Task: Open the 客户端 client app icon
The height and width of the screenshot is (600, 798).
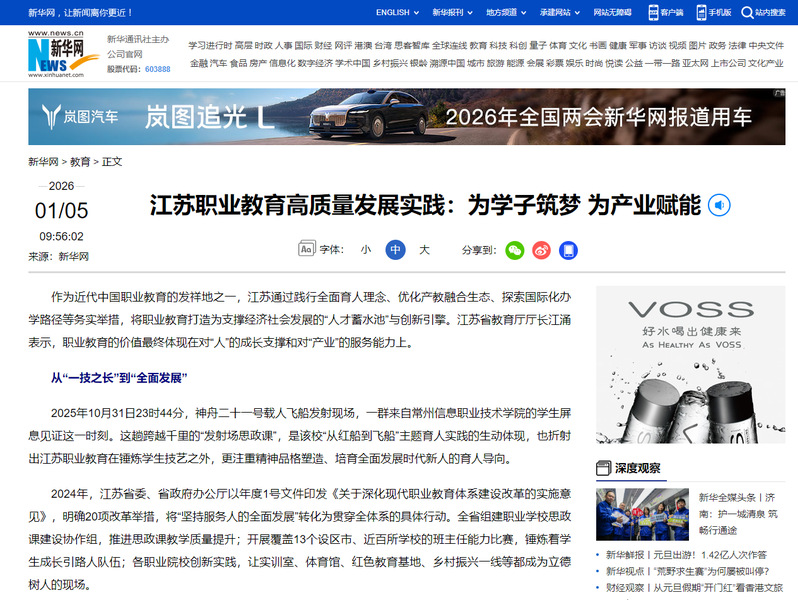Action: [x=665, y=12]
